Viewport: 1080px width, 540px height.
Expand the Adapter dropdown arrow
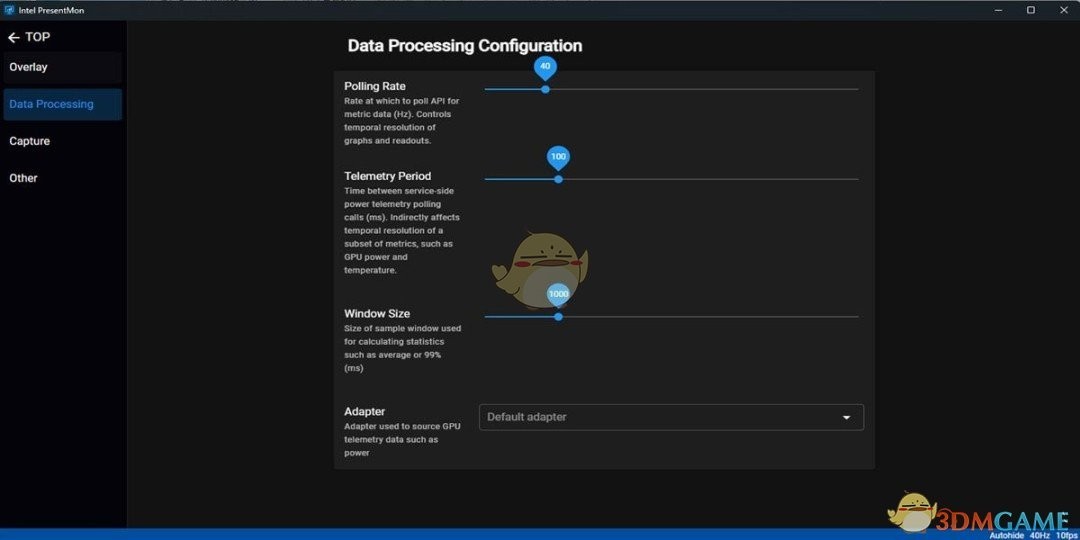click(846, 417)
